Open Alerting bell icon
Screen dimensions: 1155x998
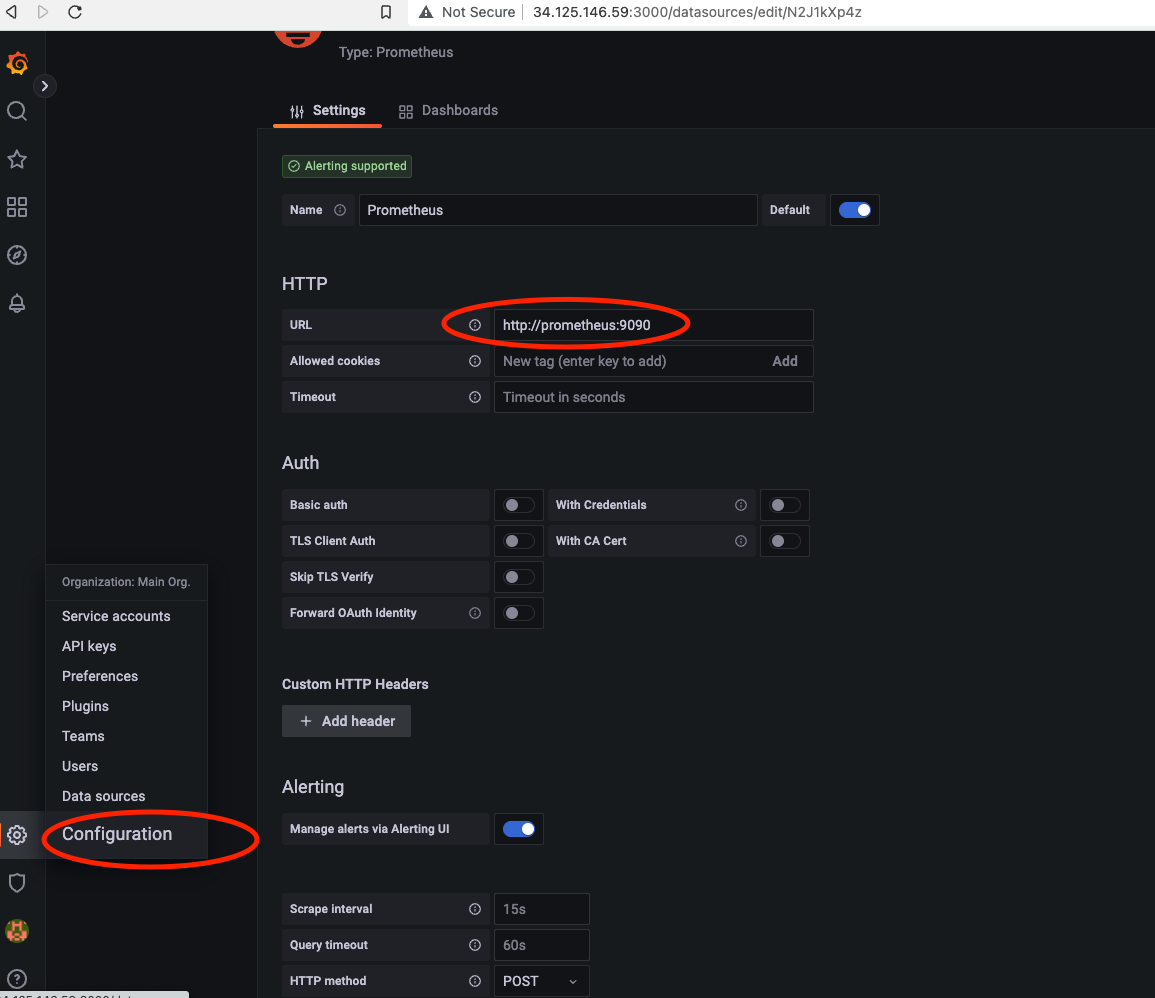click(17, 303)
